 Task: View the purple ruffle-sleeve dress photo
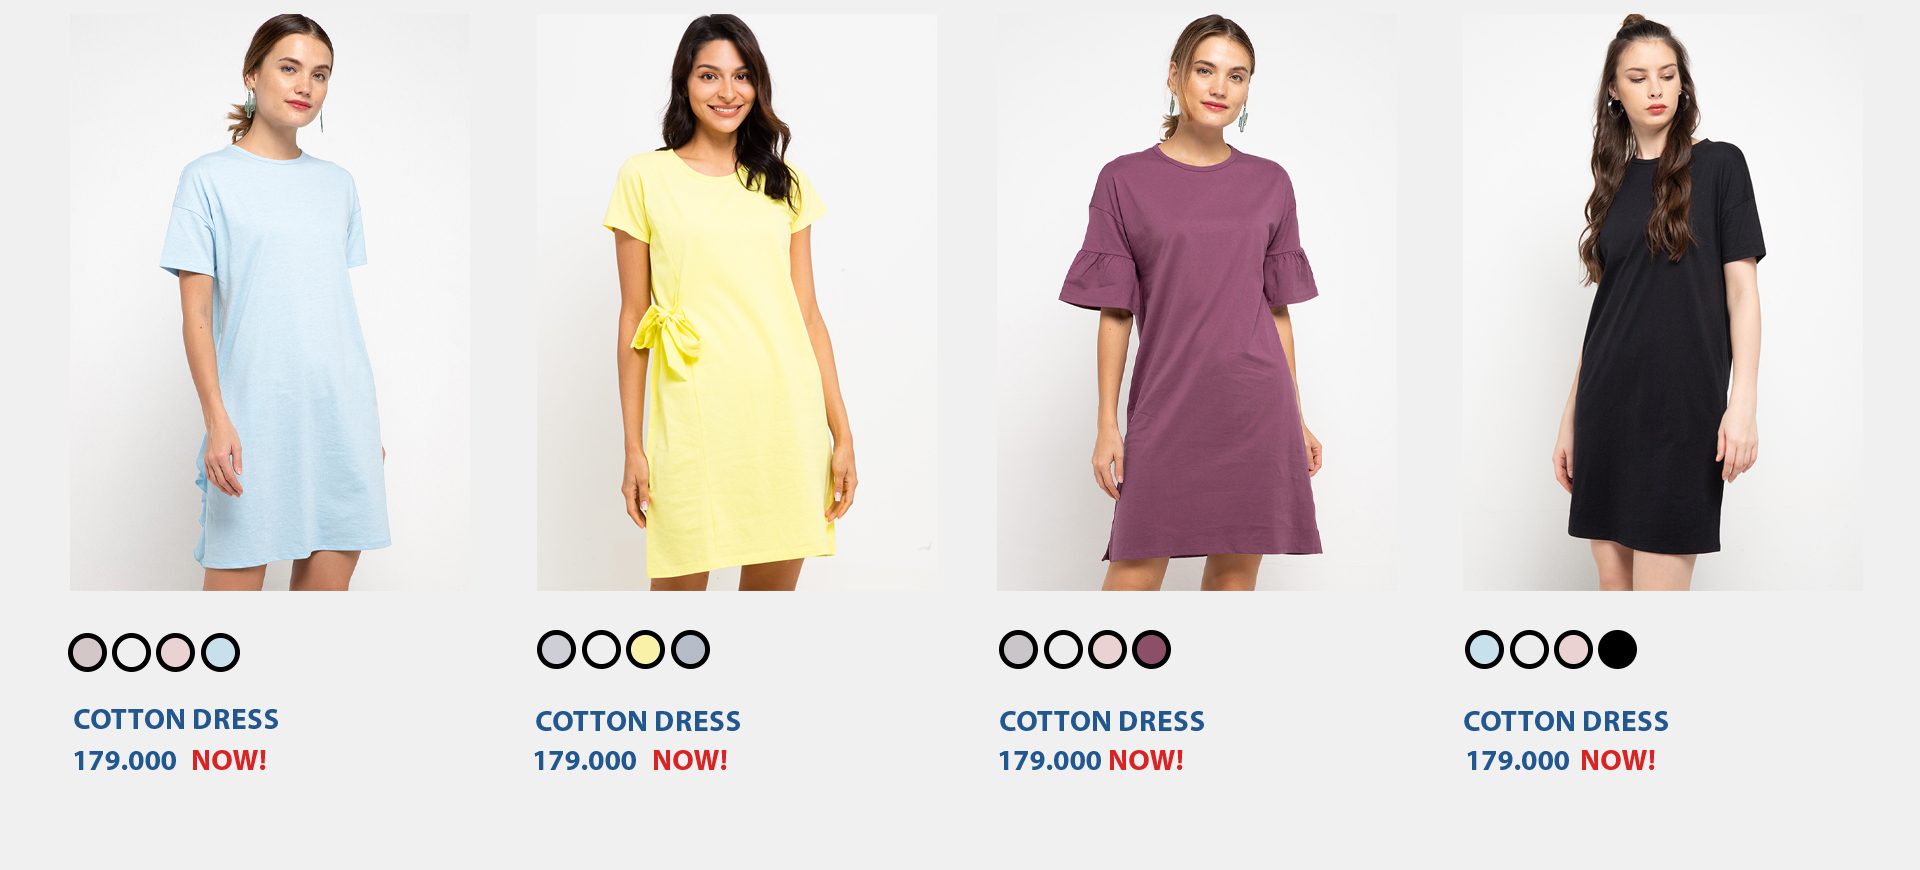point(1196,302)
